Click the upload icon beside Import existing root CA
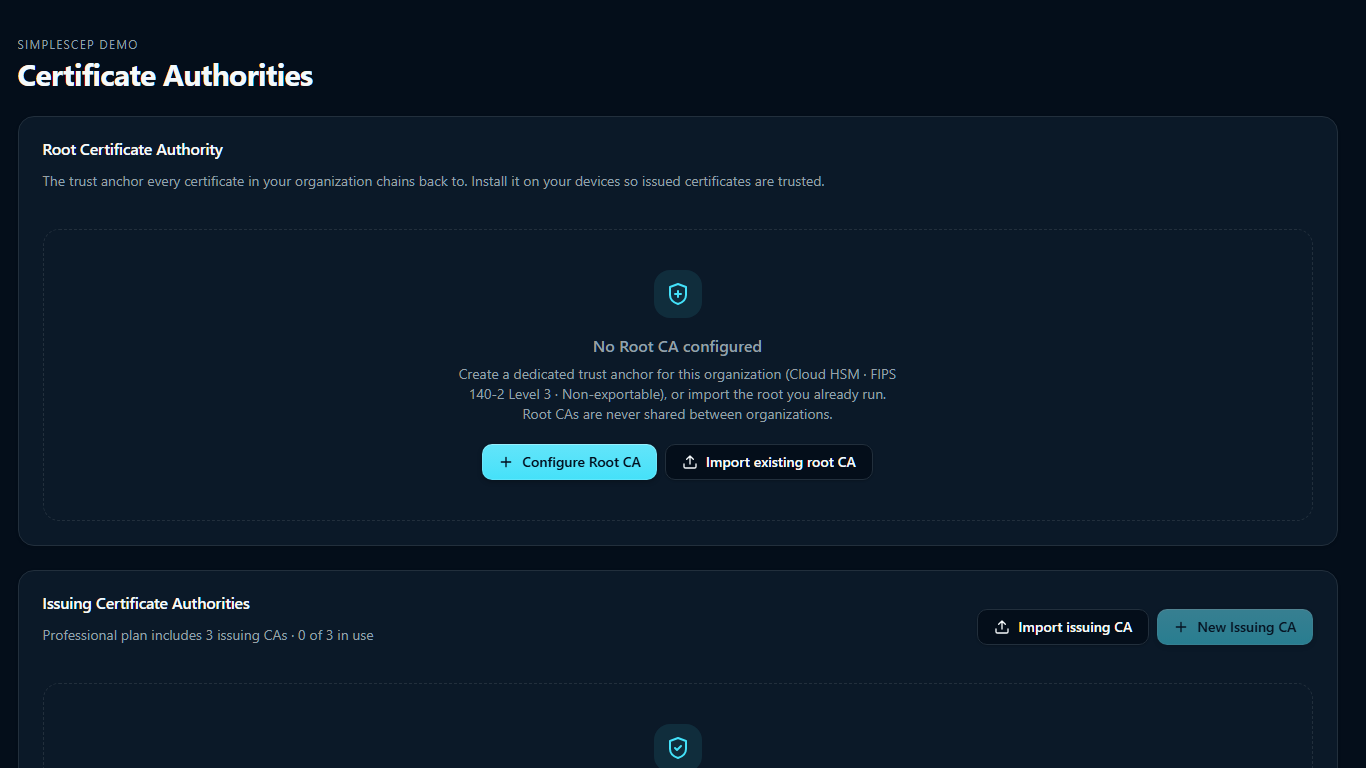Viewport: 1366px width, 768px height. click(x=690, y=462)
